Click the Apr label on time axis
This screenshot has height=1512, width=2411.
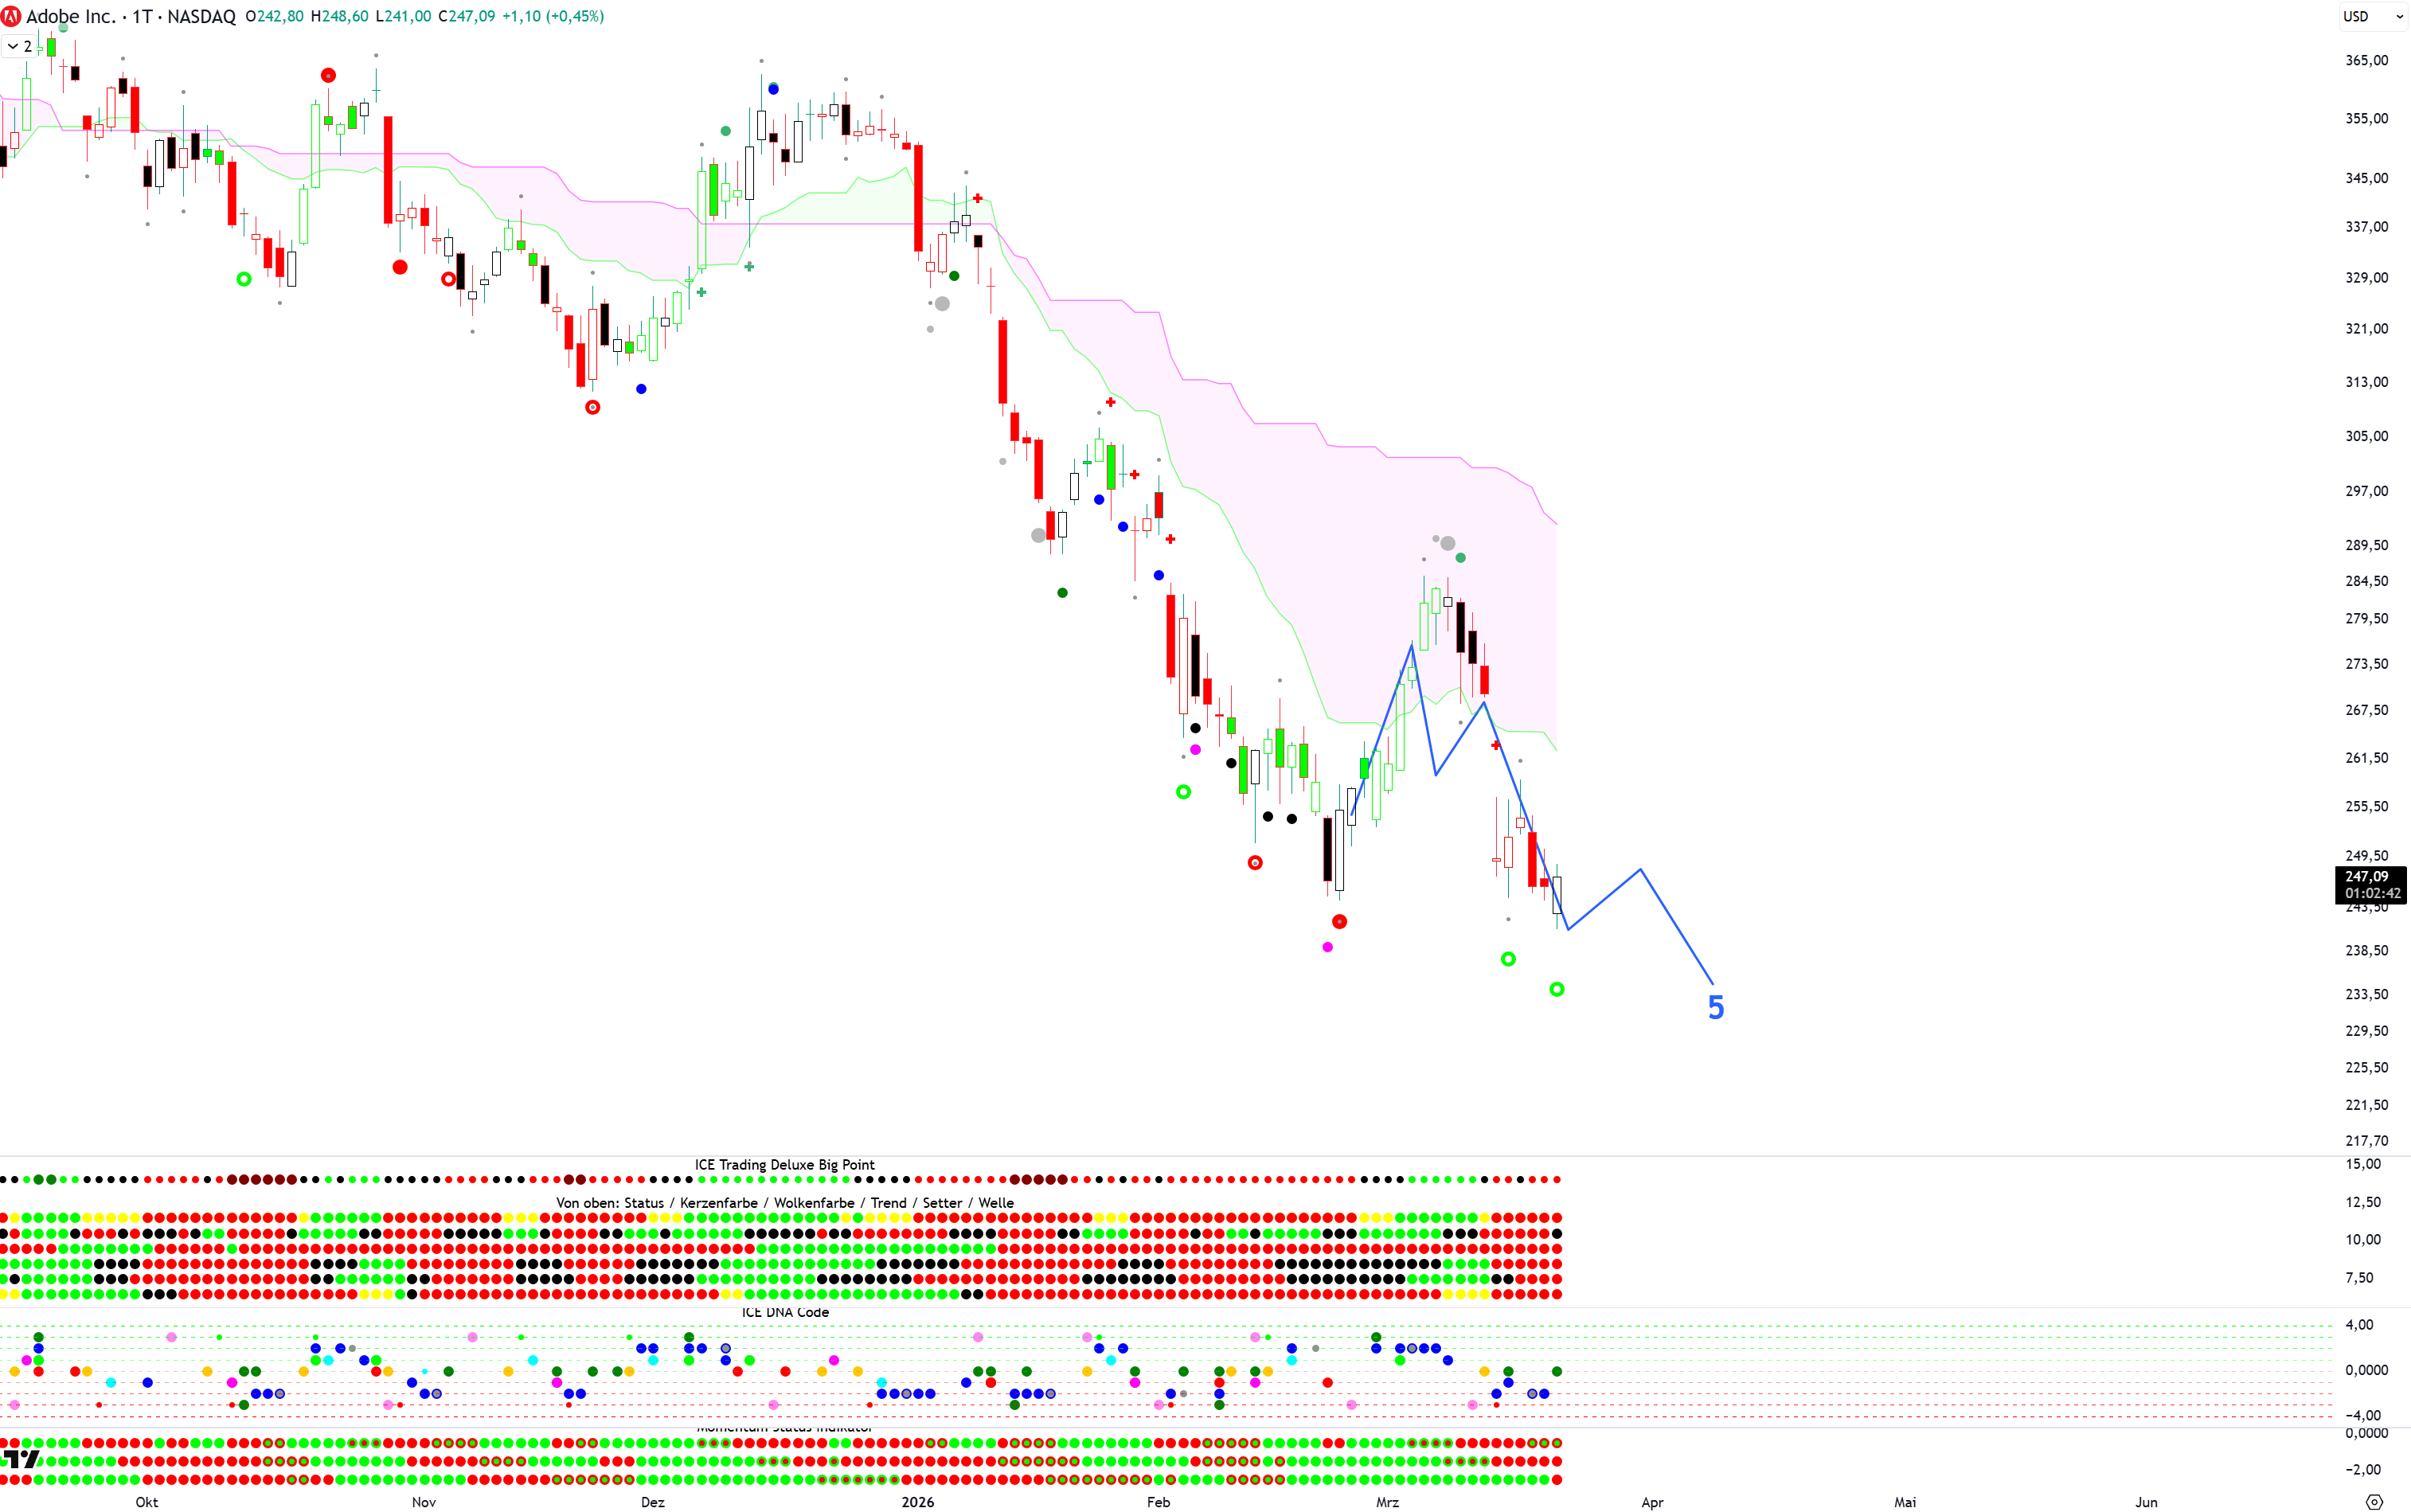click(x=1652, y=1502)
